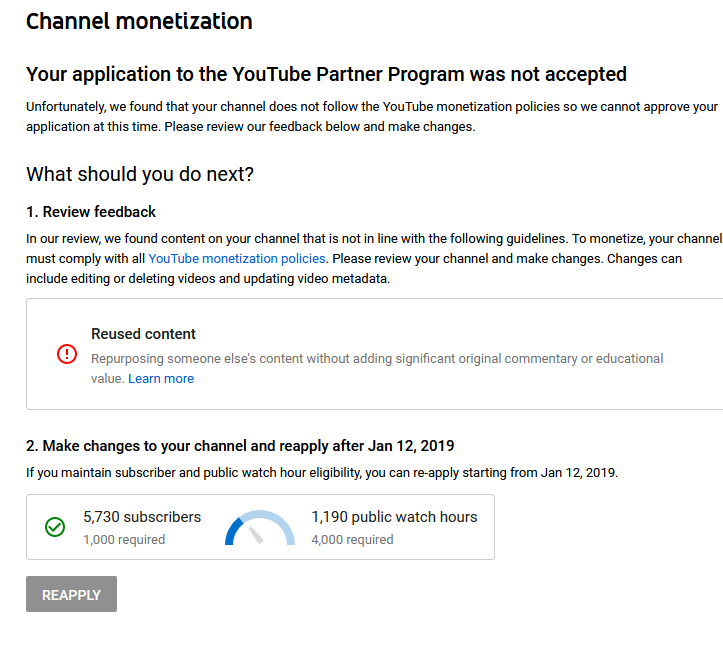Select the 1. Review feedback heading
The width and height of the screenshot is (723, 646).
pos(91,212)
